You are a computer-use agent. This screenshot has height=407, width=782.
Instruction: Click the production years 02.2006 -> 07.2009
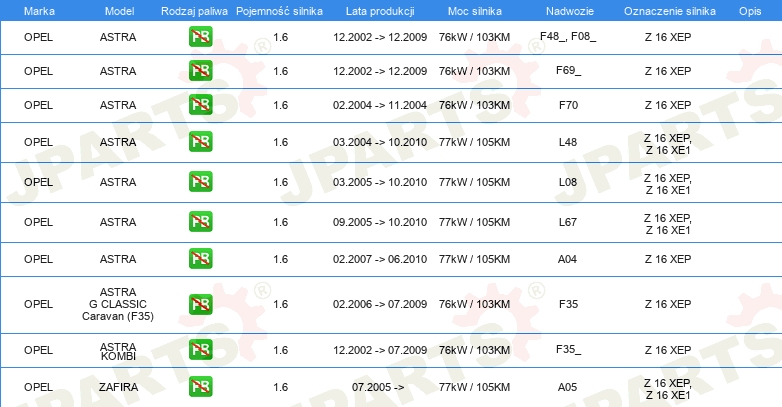tap(380, 304)
